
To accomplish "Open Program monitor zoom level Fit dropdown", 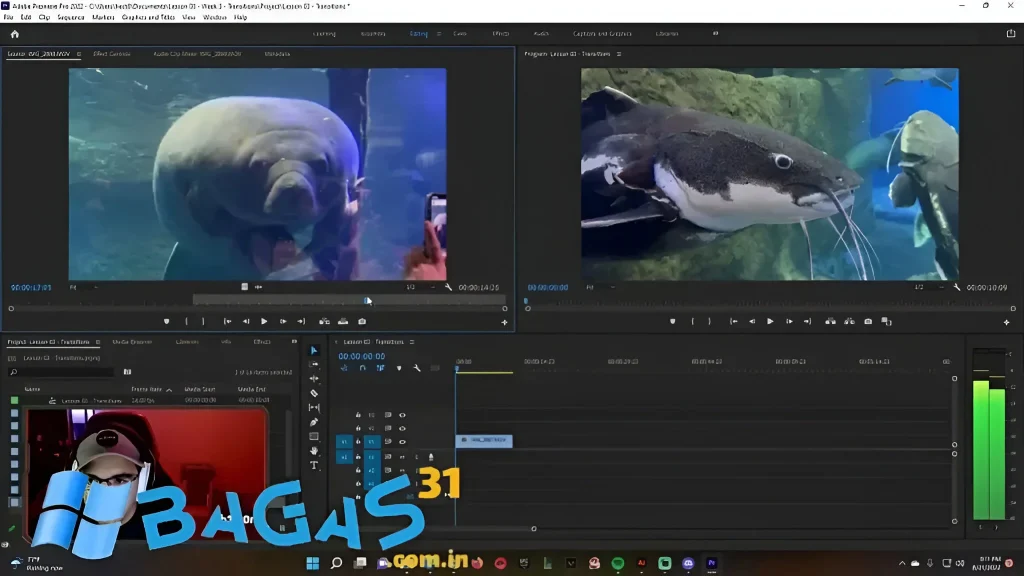I will 601,287.
